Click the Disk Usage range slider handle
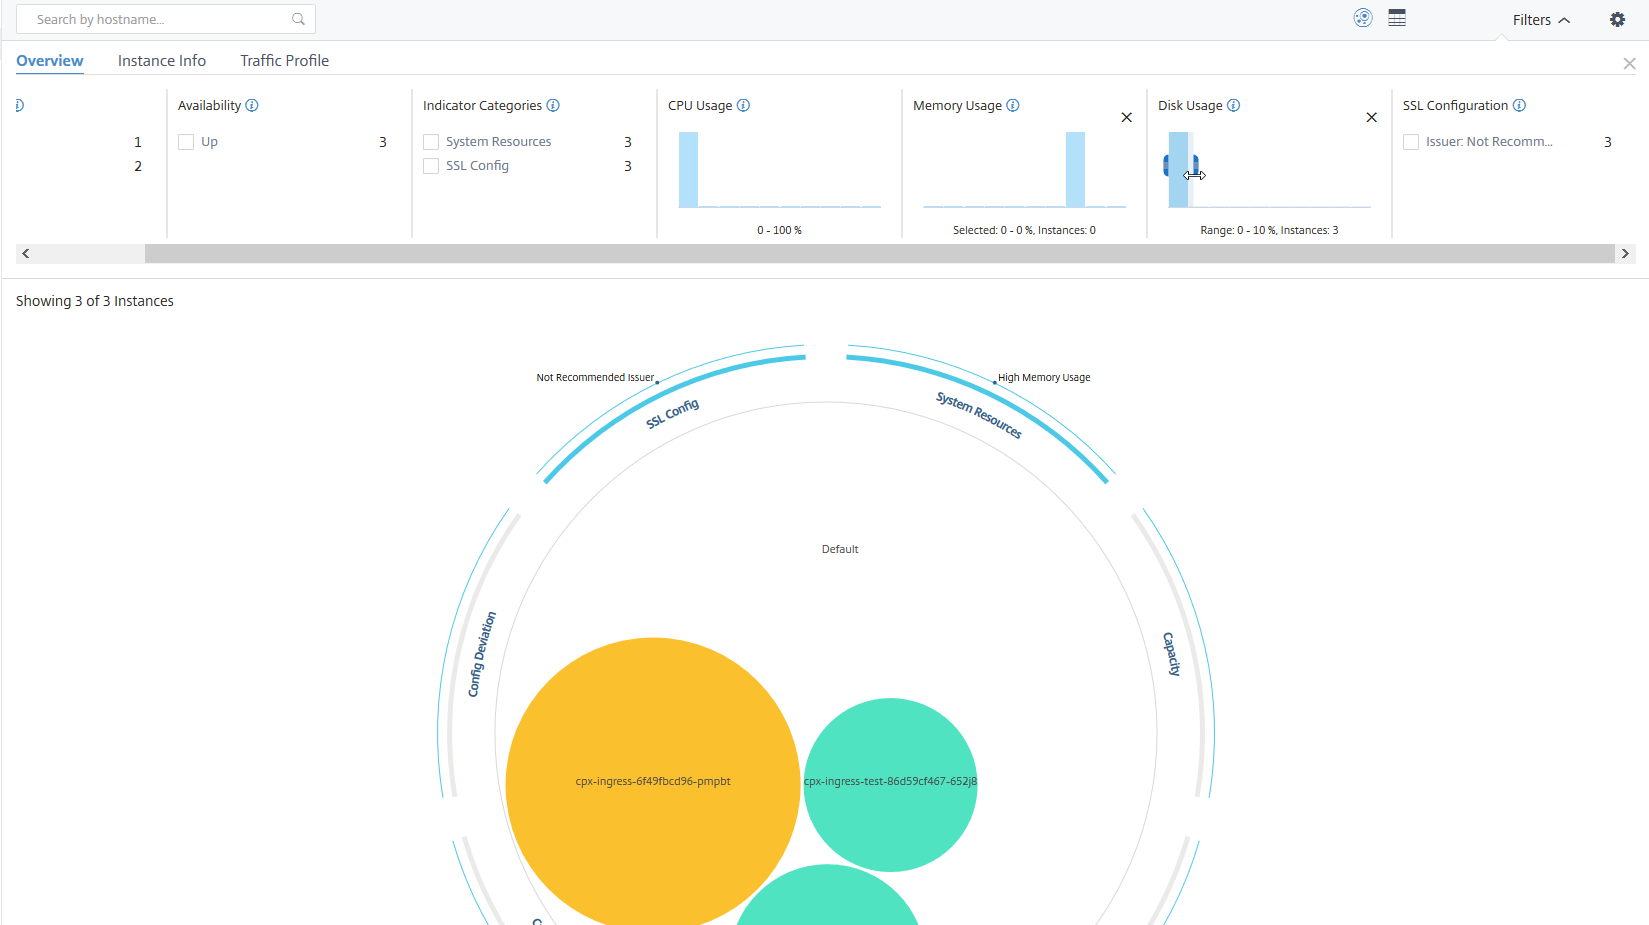The image size is (1649, 925). (x=1194, y=166)
